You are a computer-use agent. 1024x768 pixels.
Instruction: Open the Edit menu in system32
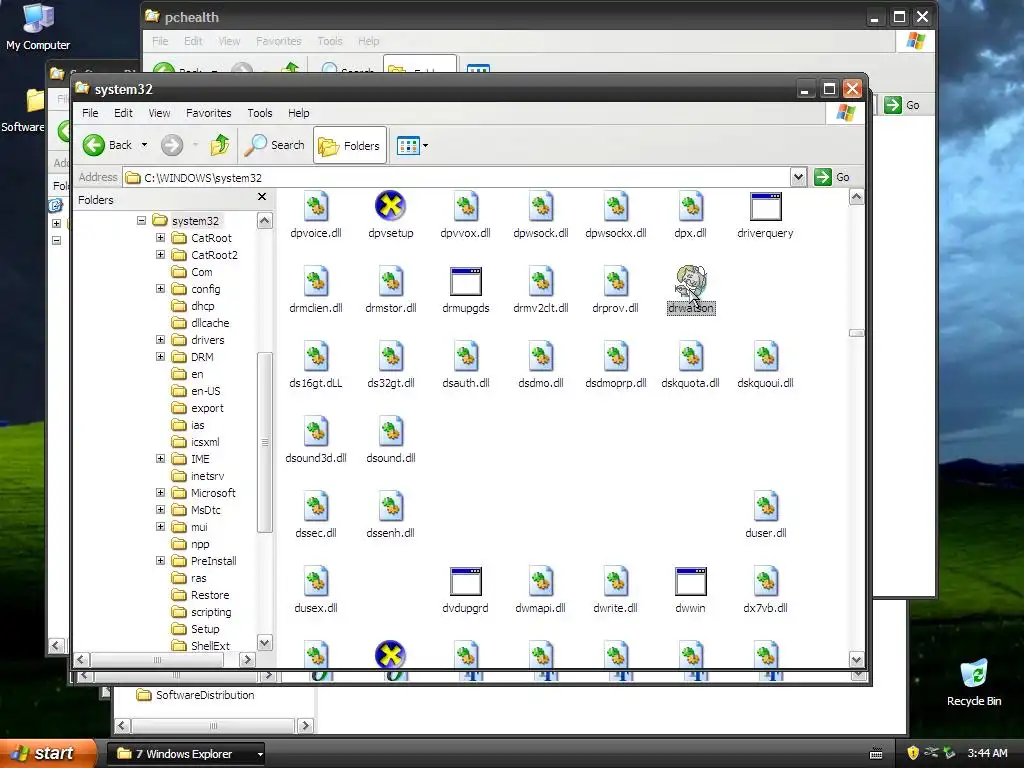(123, 113)
